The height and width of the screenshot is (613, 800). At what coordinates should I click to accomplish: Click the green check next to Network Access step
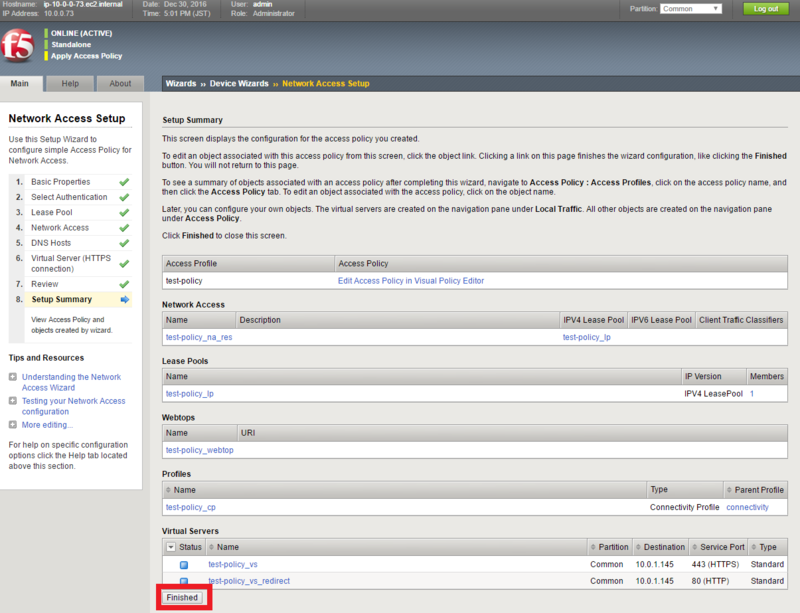point(124,228)
